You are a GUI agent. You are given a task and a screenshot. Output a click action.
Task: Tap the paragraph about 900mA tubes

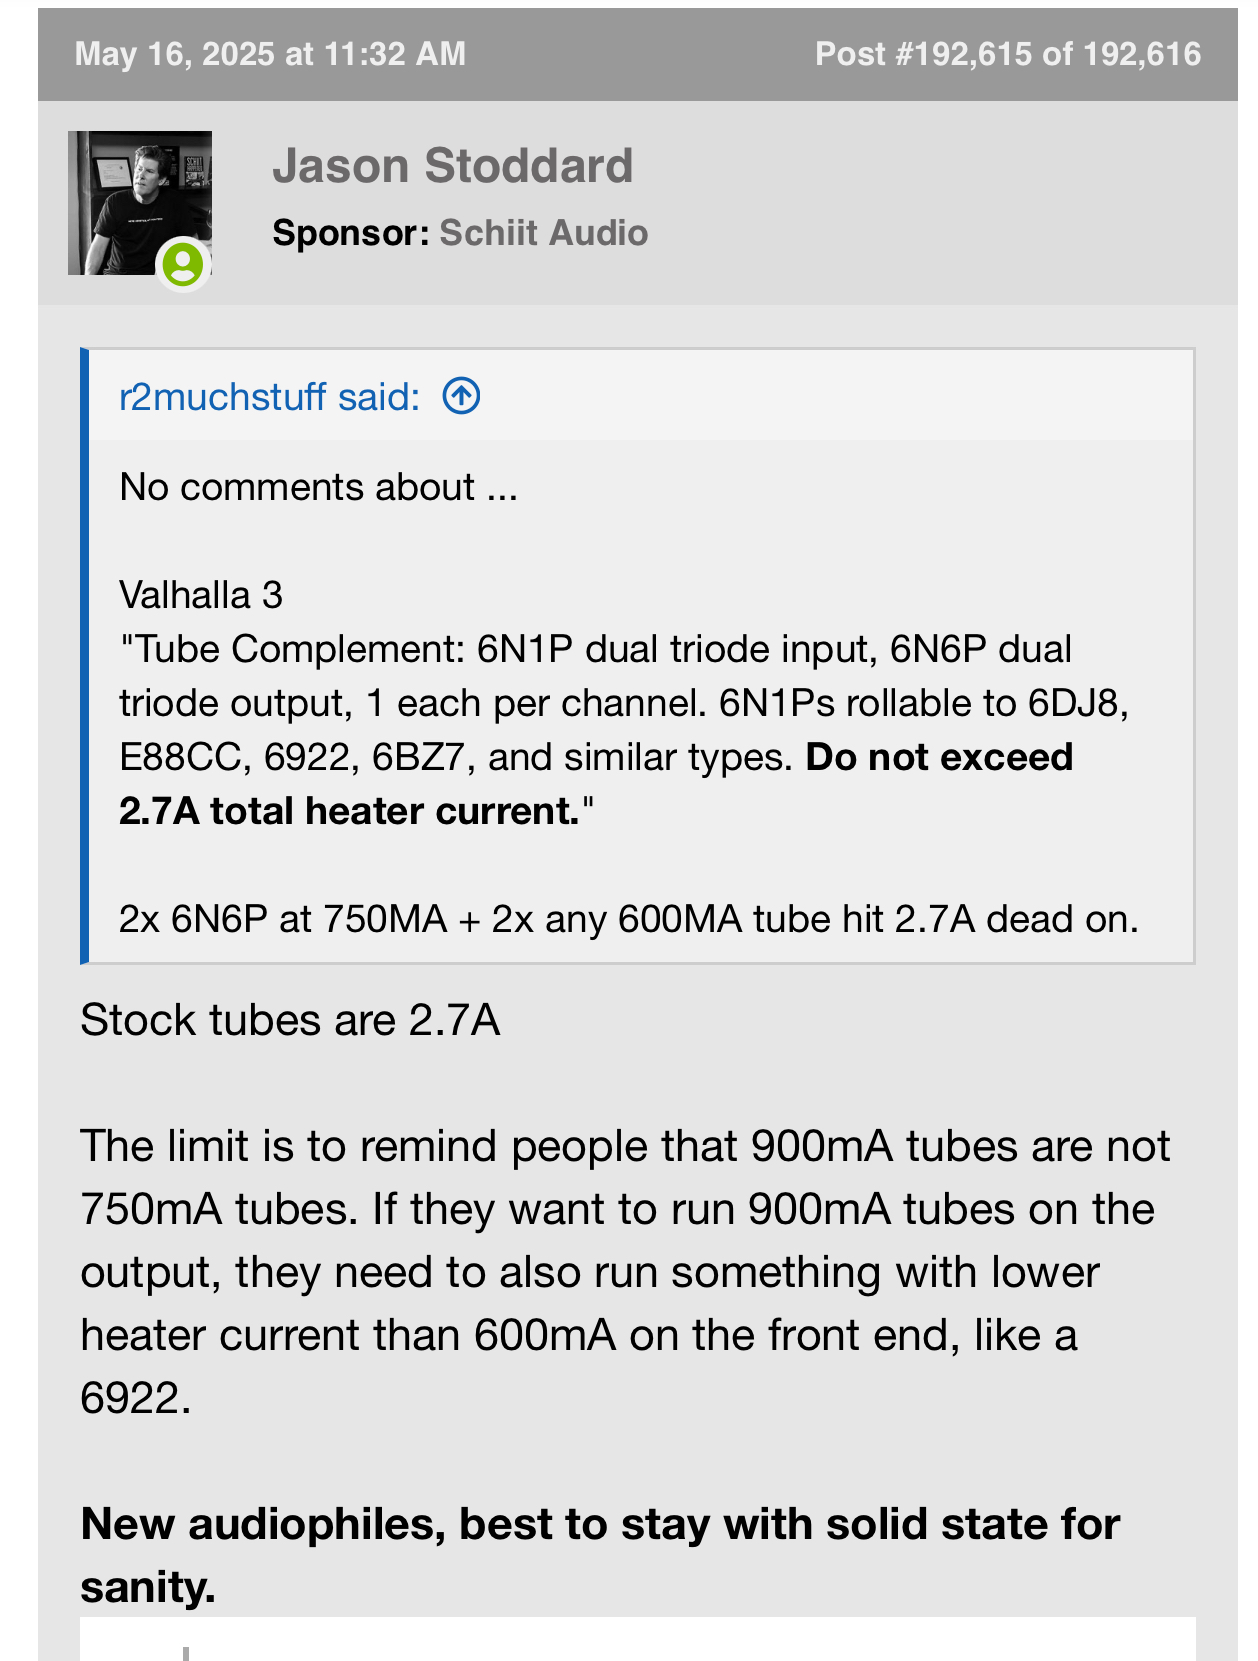625,1272
